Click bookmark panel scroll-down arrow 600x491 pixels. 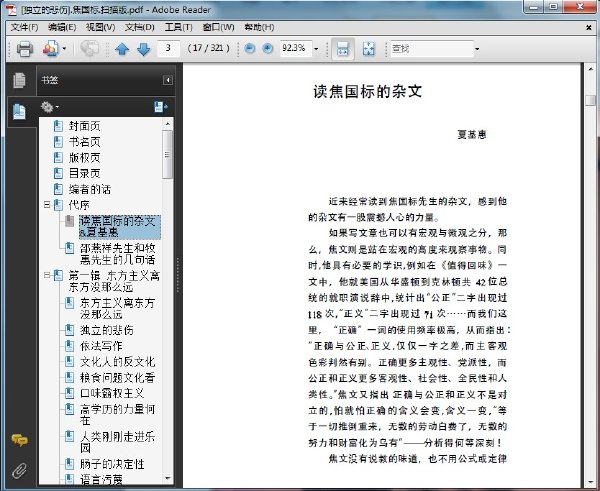(168, 478)
